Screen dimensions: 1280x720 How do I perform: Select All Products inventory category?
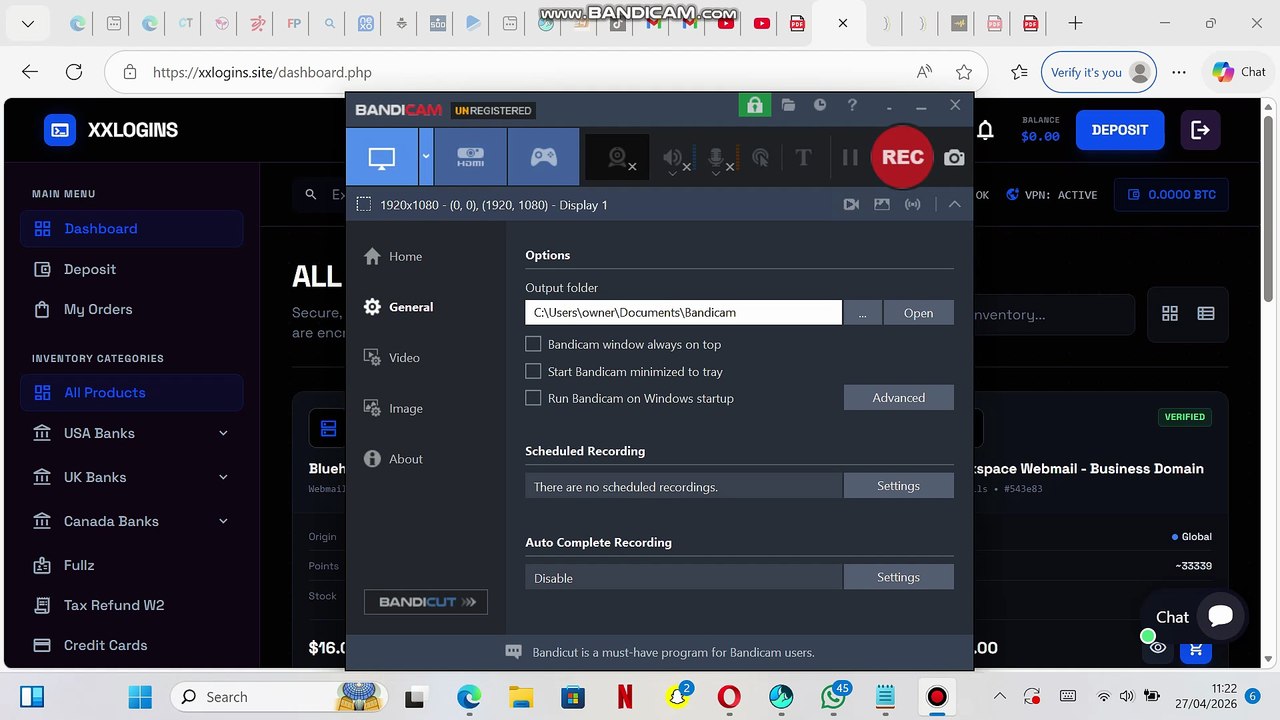tap(132, 392)
